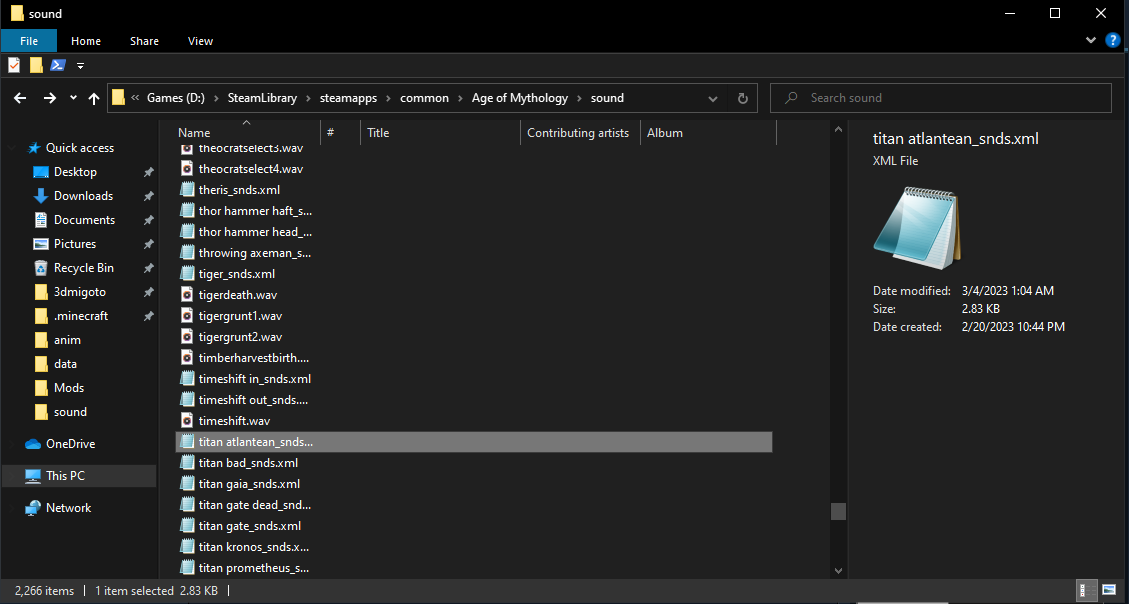Navigate up one folder level arrow
The height and width of the screenshot is (604, 1129).
coord(94,98)
